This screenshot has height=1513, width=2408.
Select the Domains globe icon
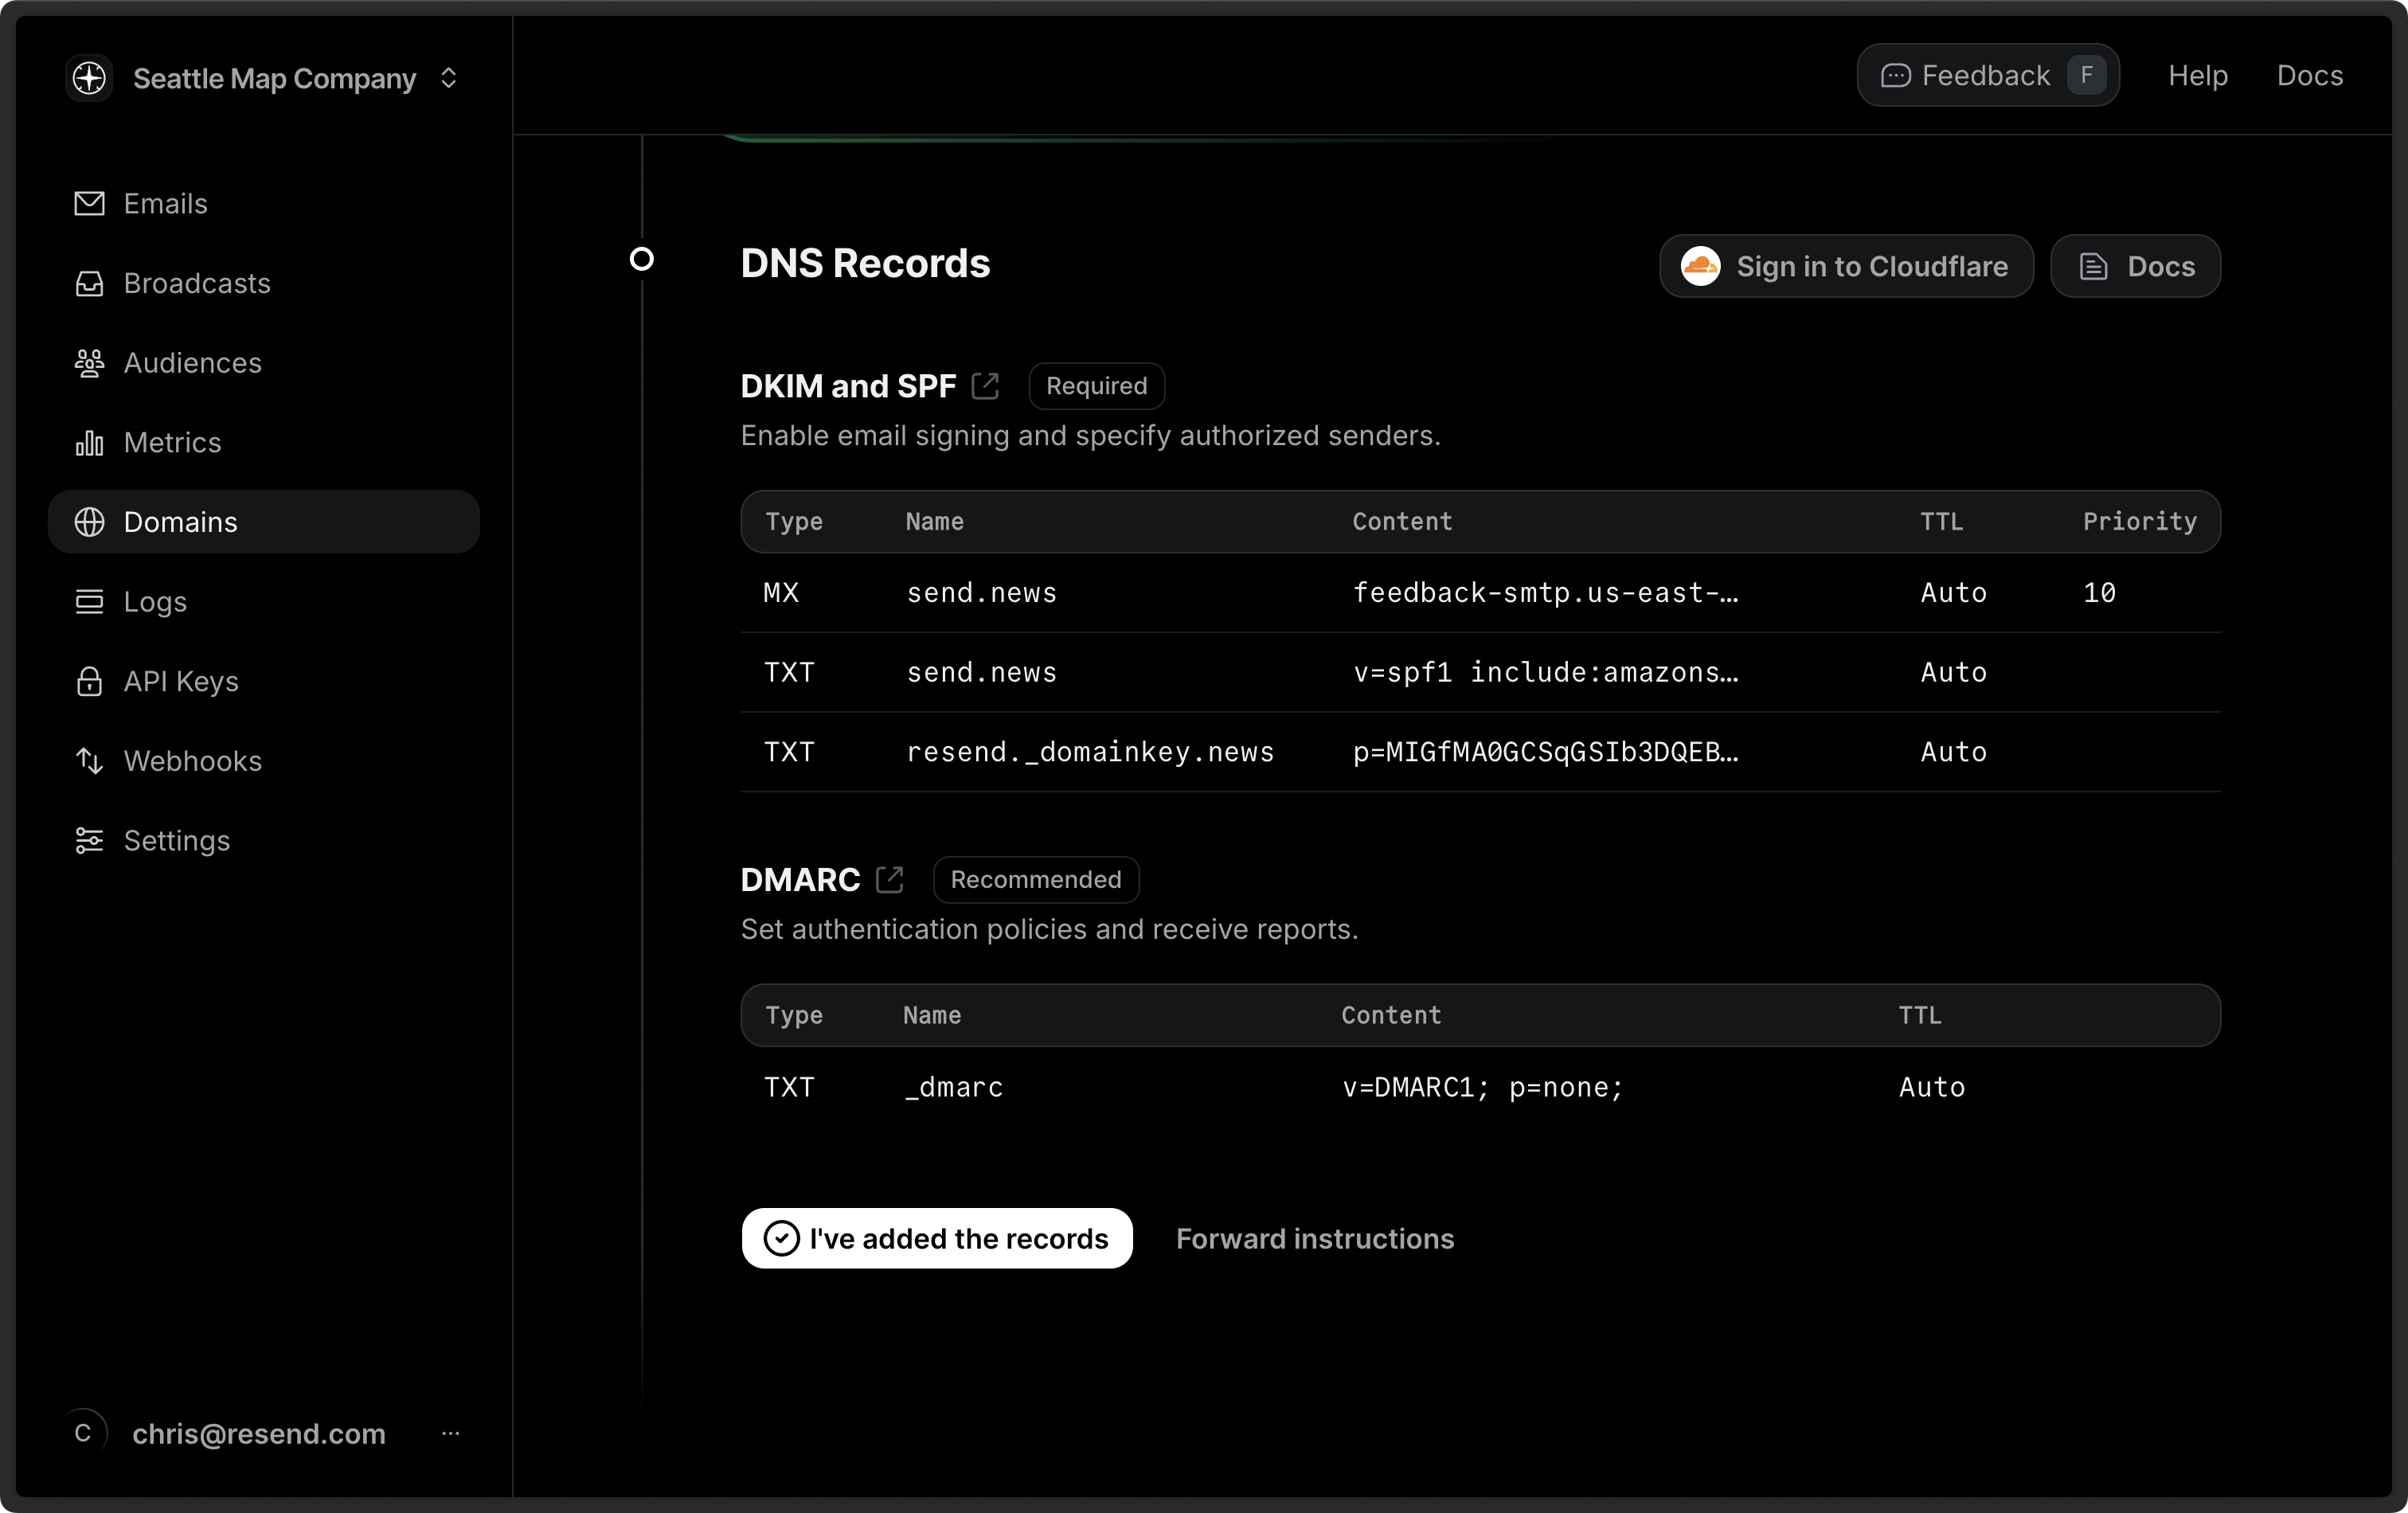tap(89, 522)
